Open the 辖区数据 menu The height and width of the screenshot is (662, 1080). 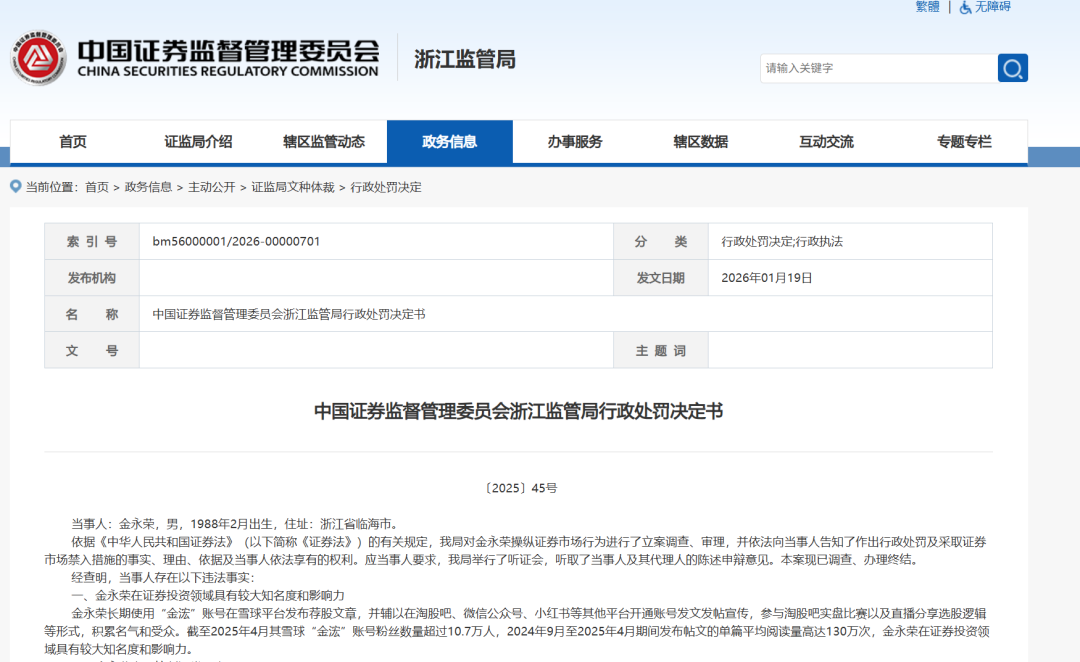(702, 141)
